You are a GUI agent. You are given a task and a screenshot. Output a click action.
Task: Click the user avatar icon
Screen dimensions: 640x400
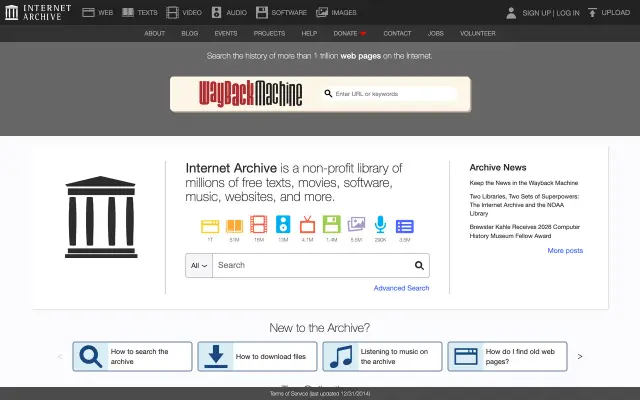(x=511, y=13)
